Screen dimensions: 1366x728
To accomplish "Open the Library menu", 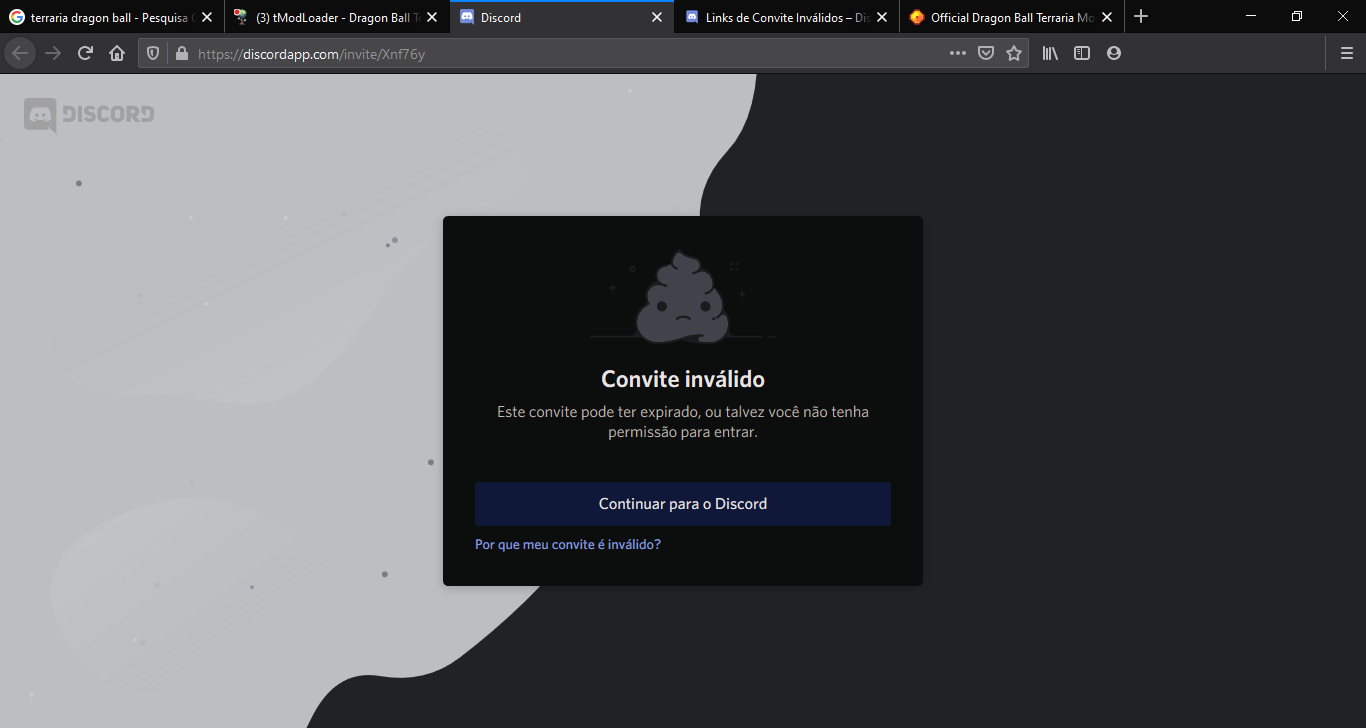I will point(1050,53).
